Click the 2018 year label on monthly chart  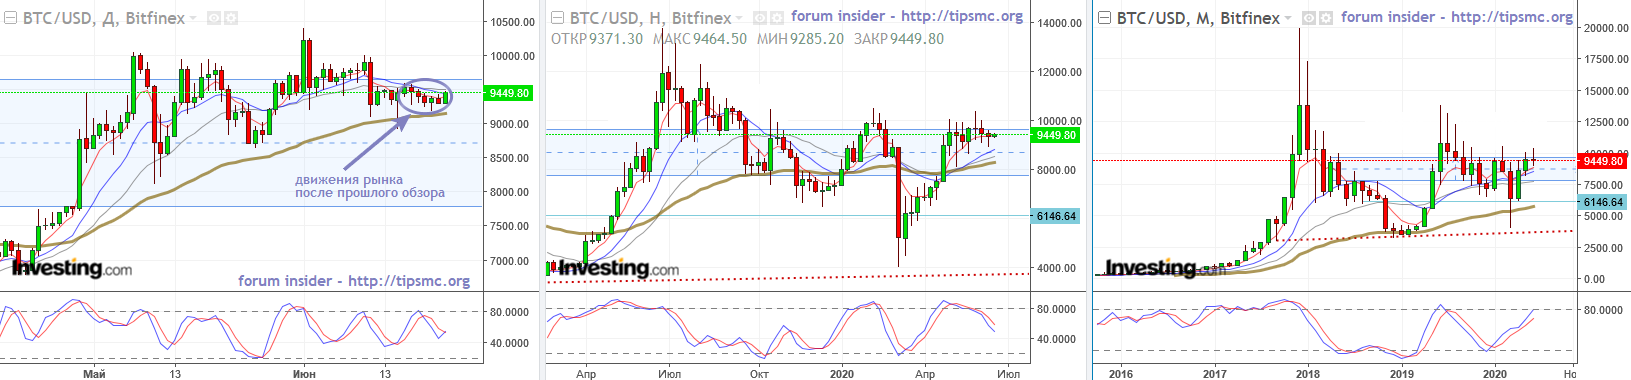click(1307, 374)
